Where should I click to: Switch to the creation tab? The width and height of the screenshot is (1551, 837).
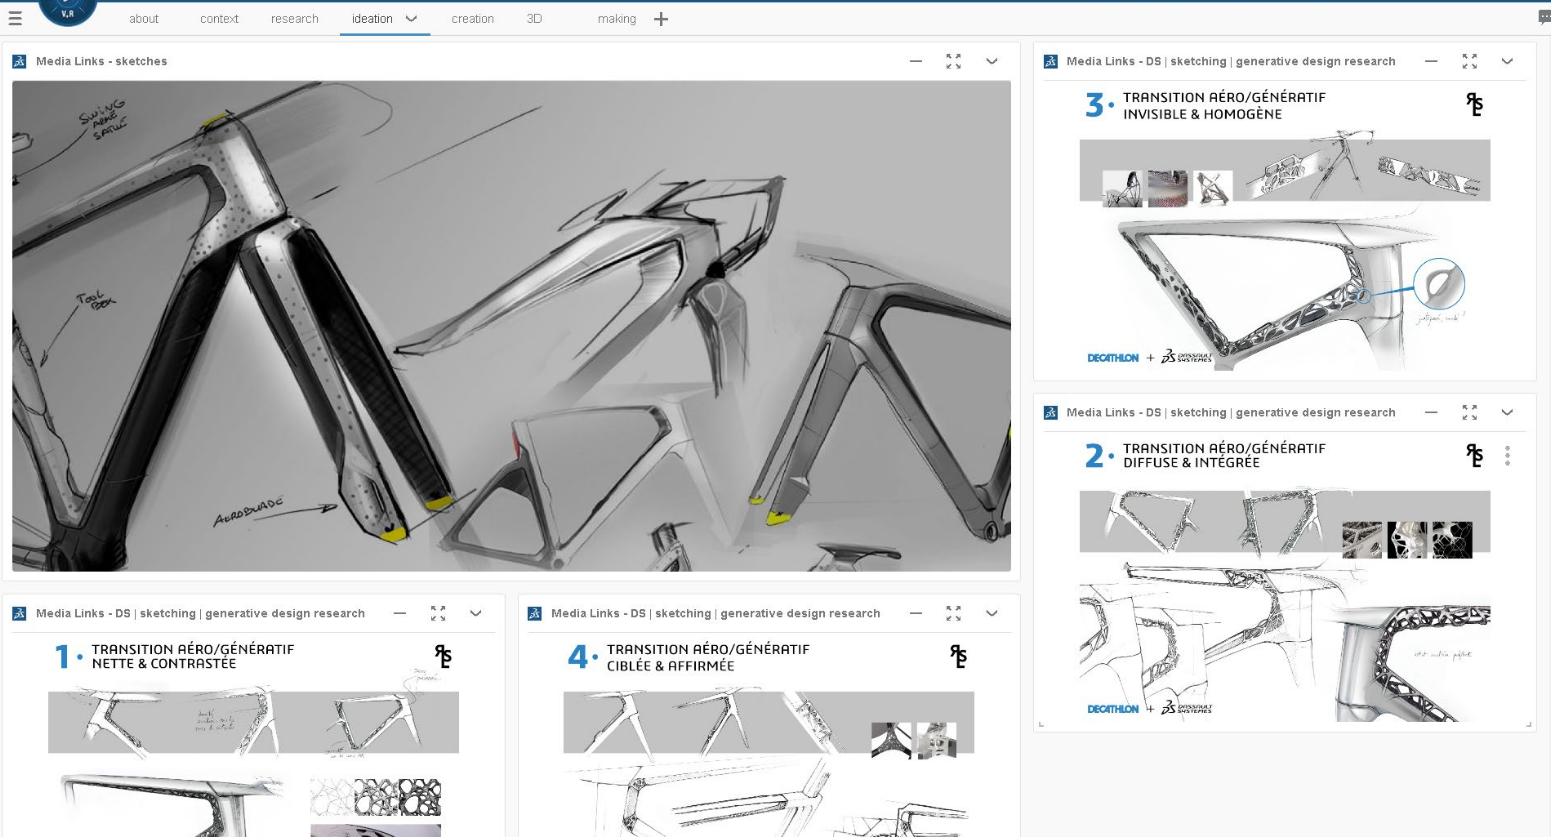click(x=472, y=19)
